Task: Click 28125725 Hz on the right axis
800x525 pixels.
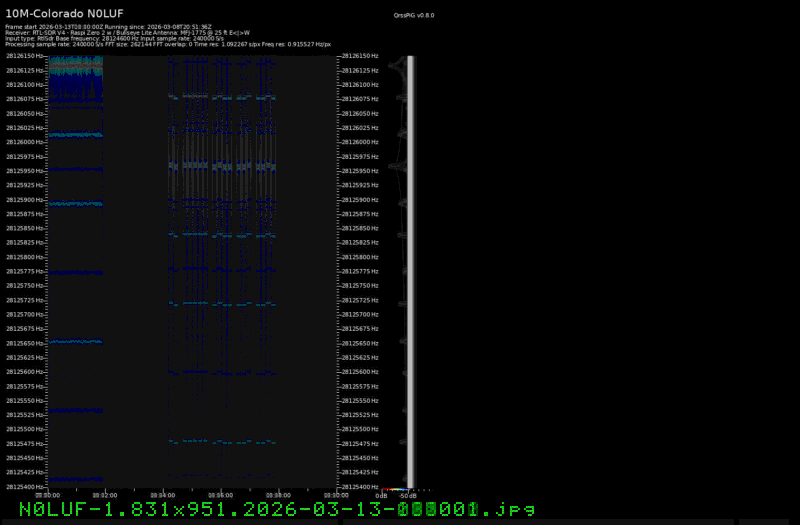Action: tap(360, 300)
